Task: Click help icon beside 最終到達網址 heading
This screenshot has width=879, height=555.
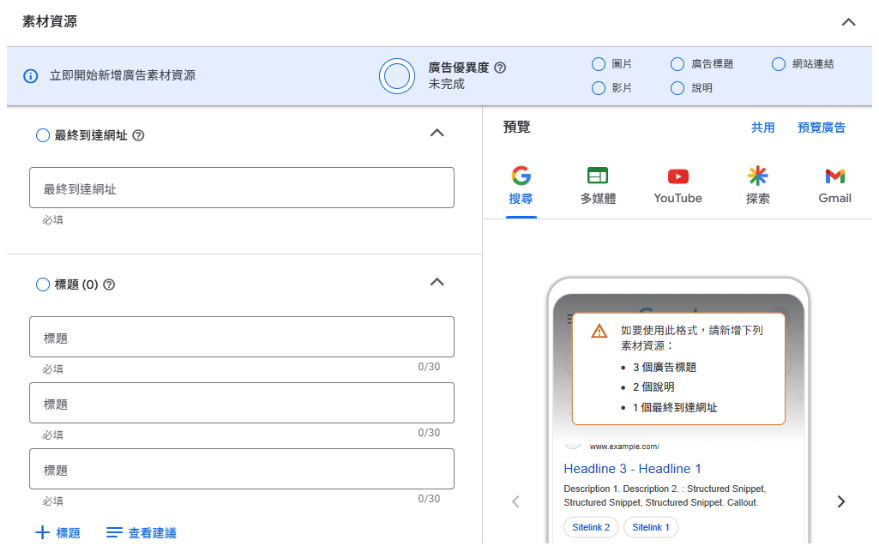Action: pos(138,135)
